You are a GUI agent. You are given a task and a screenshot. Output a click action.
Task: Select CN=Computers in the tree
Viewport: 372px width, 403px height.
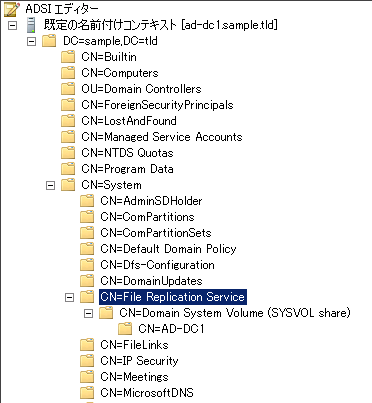[120, 73]
